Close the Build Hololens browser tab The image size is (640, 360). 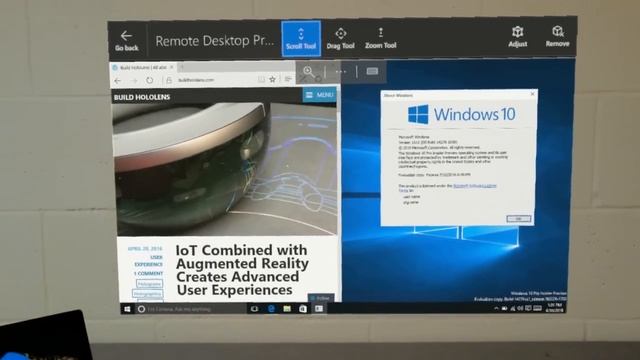coord(172,67)
